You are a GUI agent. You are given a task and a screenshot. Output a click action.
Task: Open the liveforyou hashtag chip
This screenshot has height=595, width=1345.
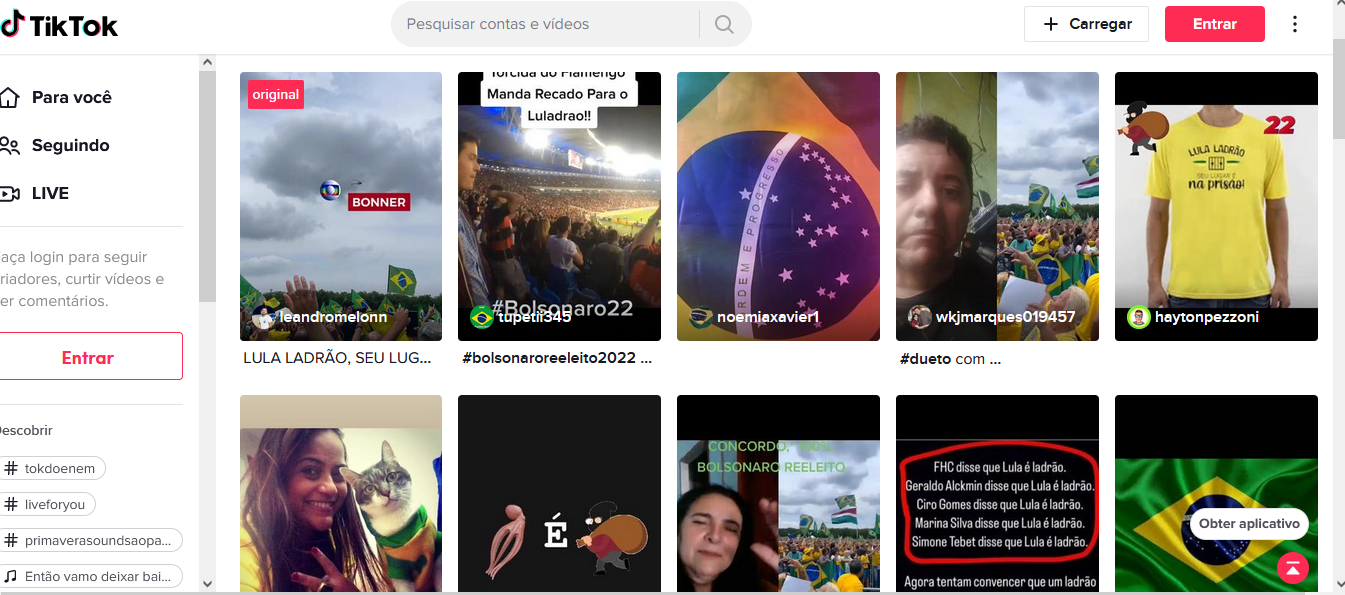click(x=50, y=504)
